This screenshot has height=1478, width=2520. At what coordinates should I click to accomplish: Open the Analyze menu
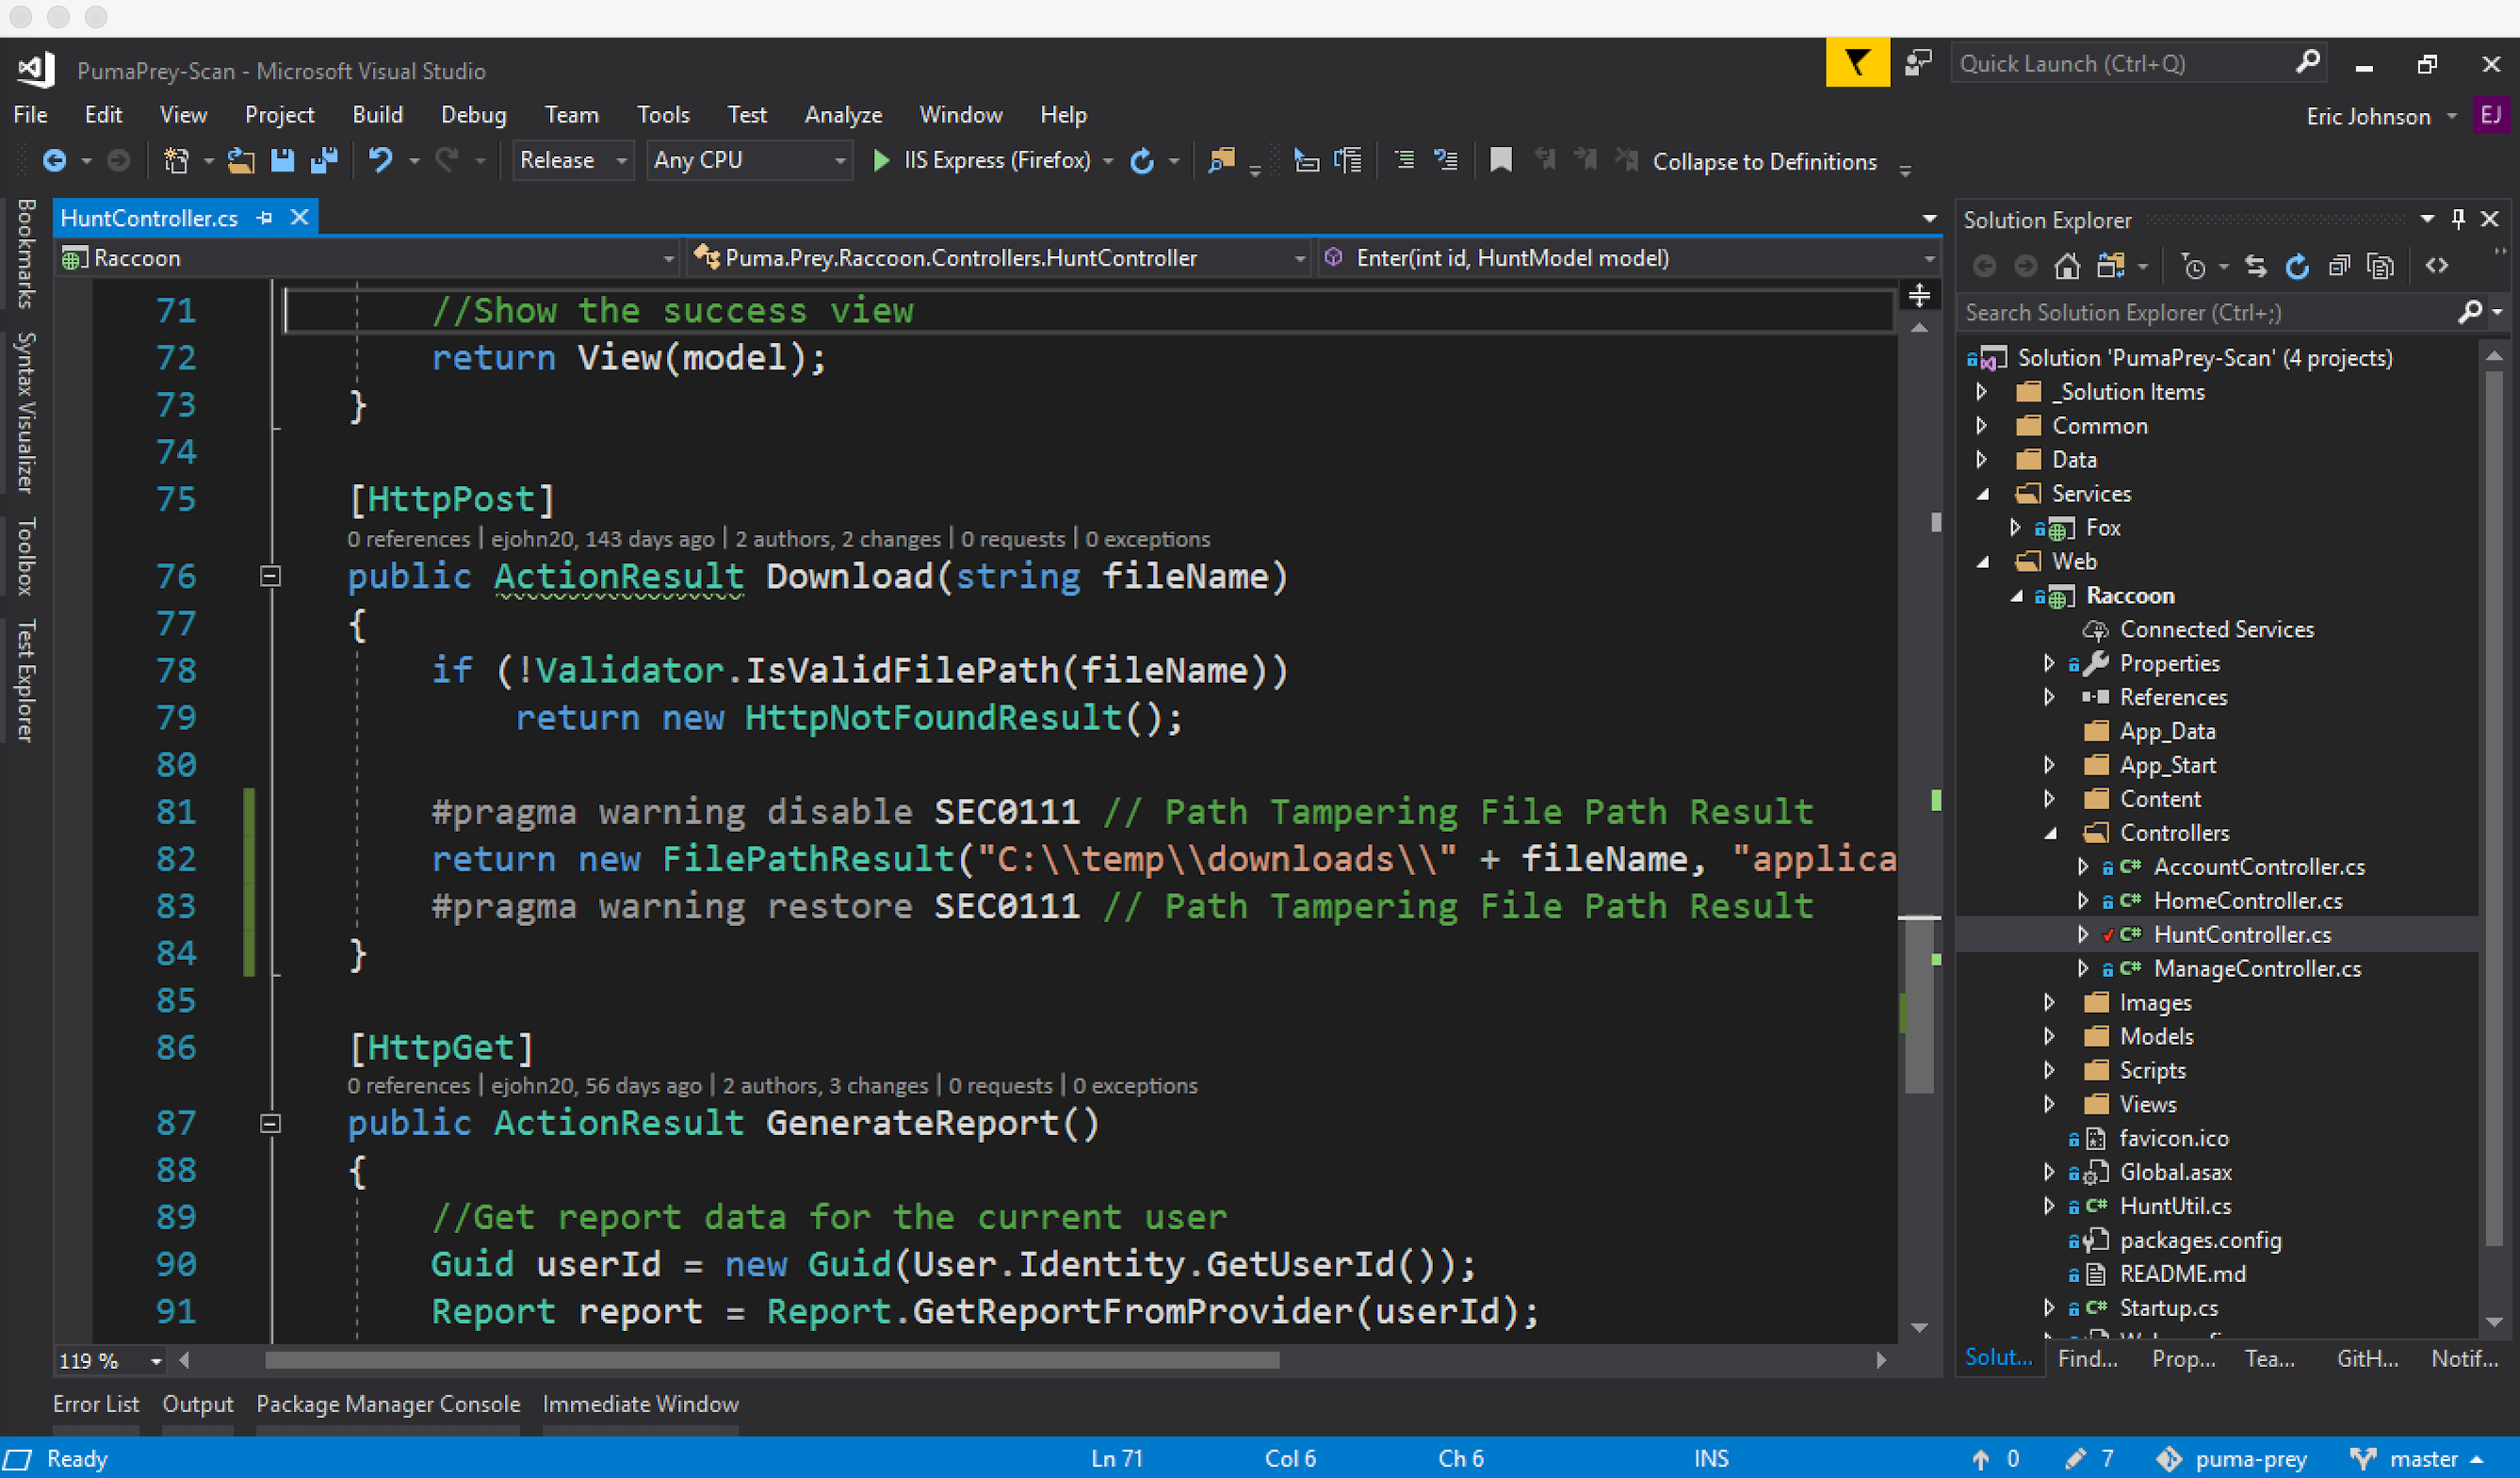coord(842,115)
